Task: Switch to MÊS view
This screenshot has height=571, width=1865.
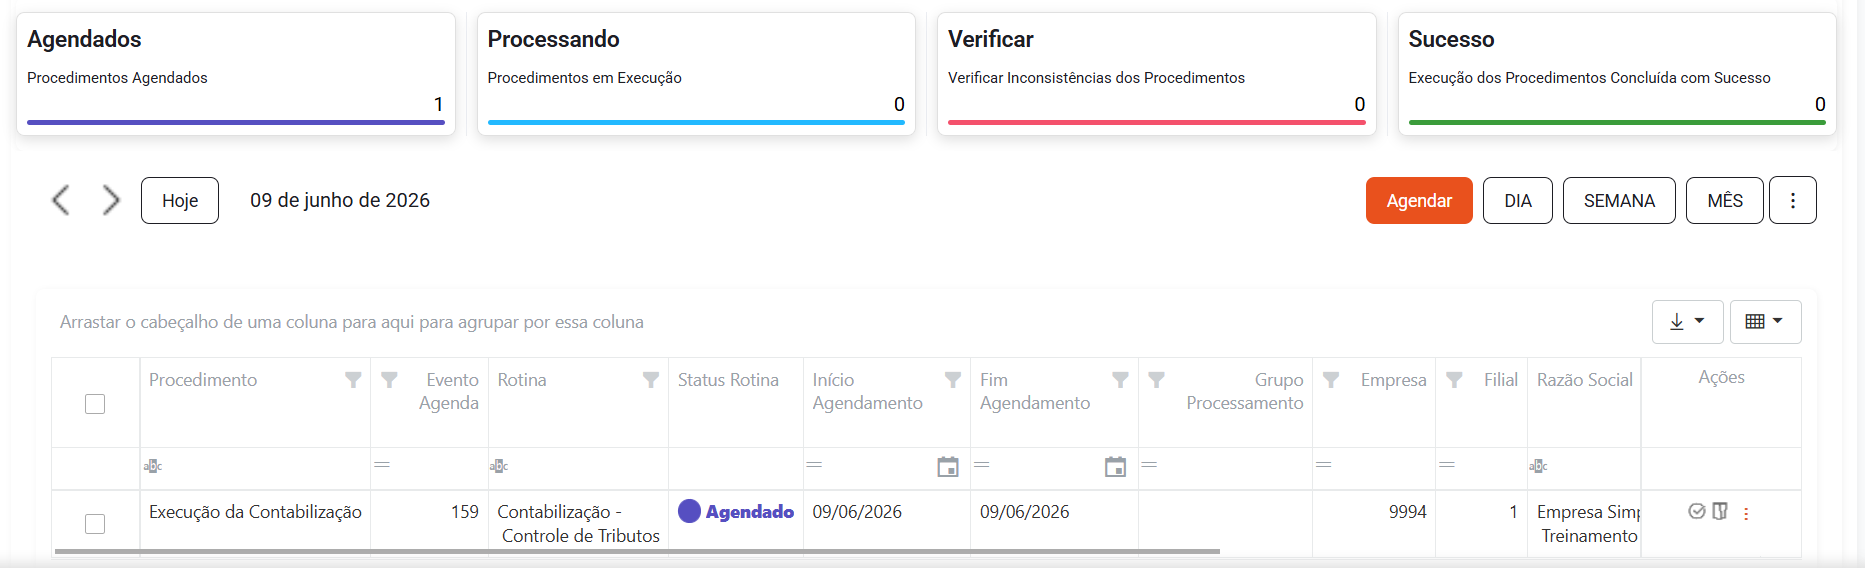Action: tap(1724, 200)
